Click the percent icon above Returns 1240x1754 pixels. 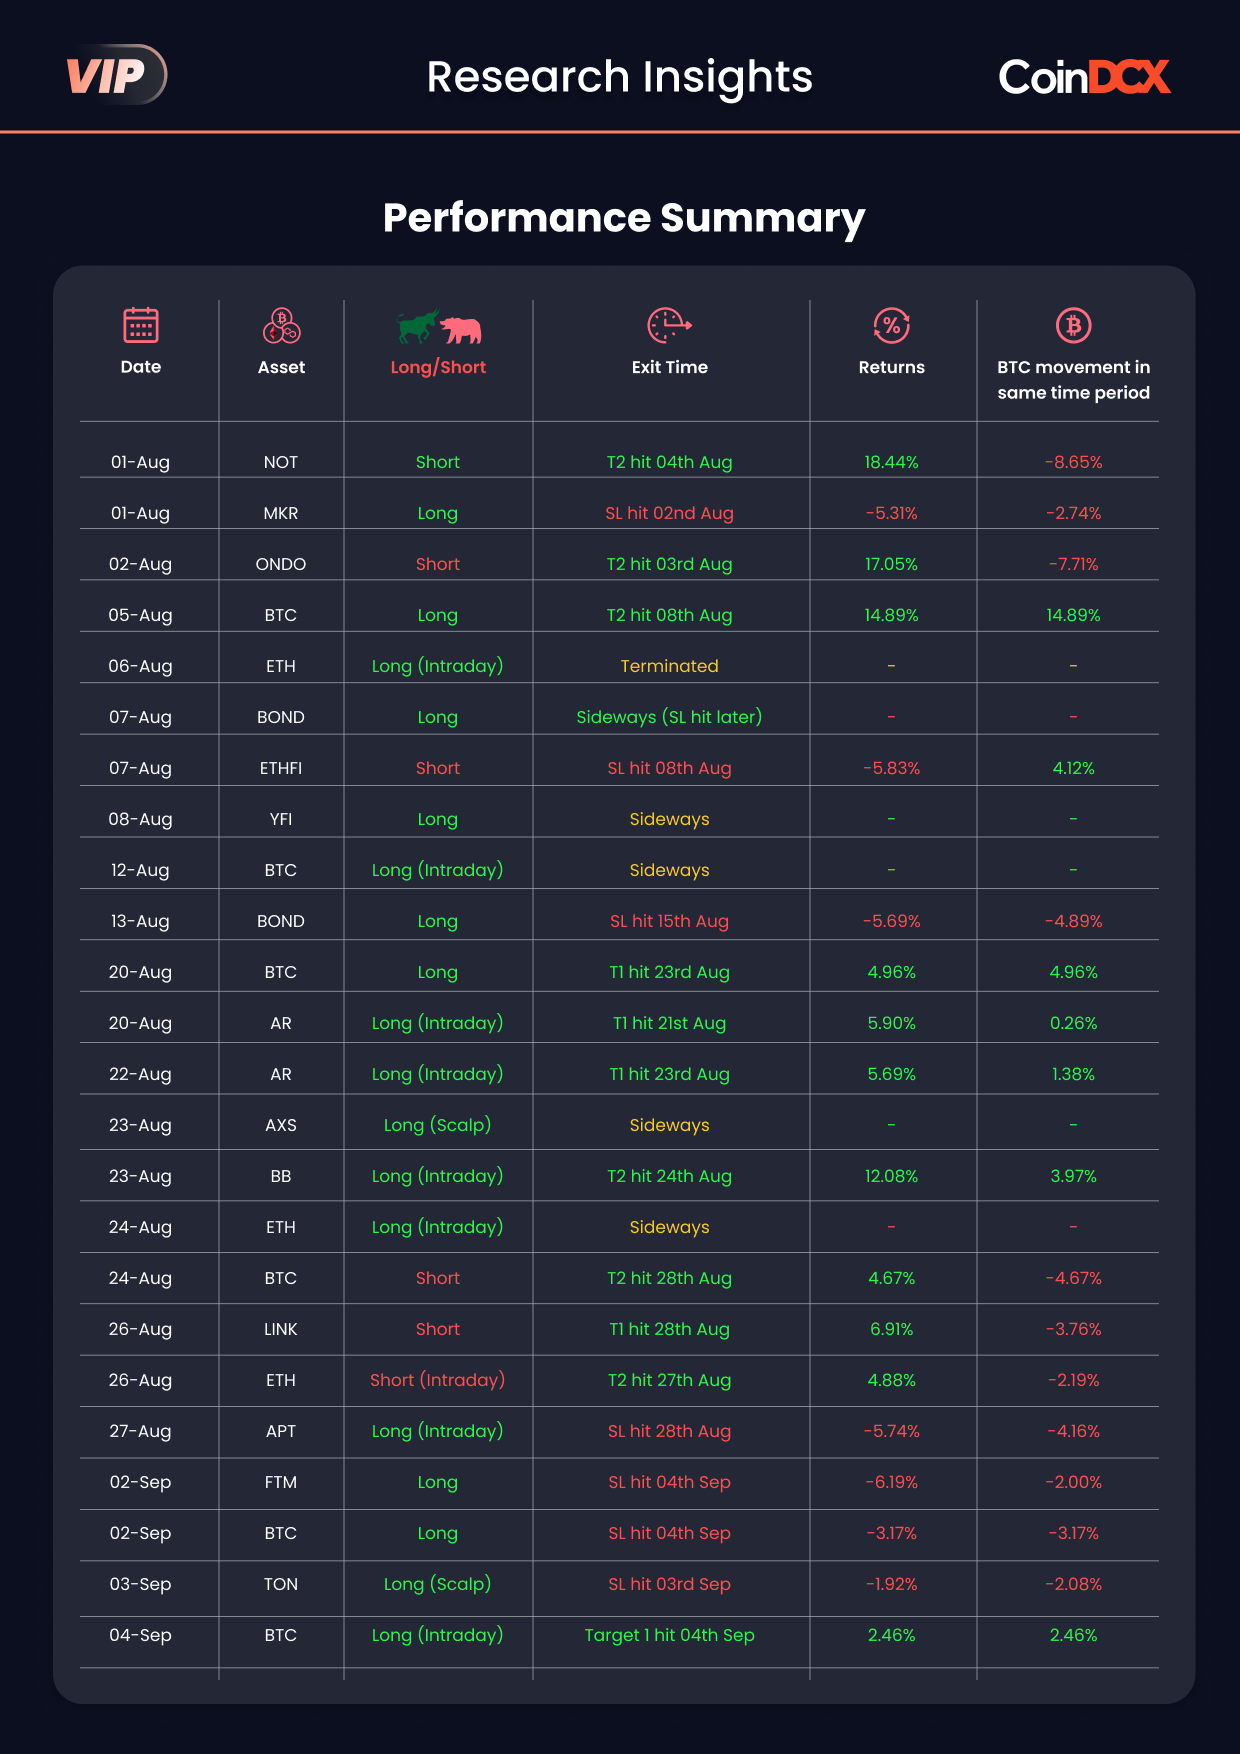click(x=892, y=325)
